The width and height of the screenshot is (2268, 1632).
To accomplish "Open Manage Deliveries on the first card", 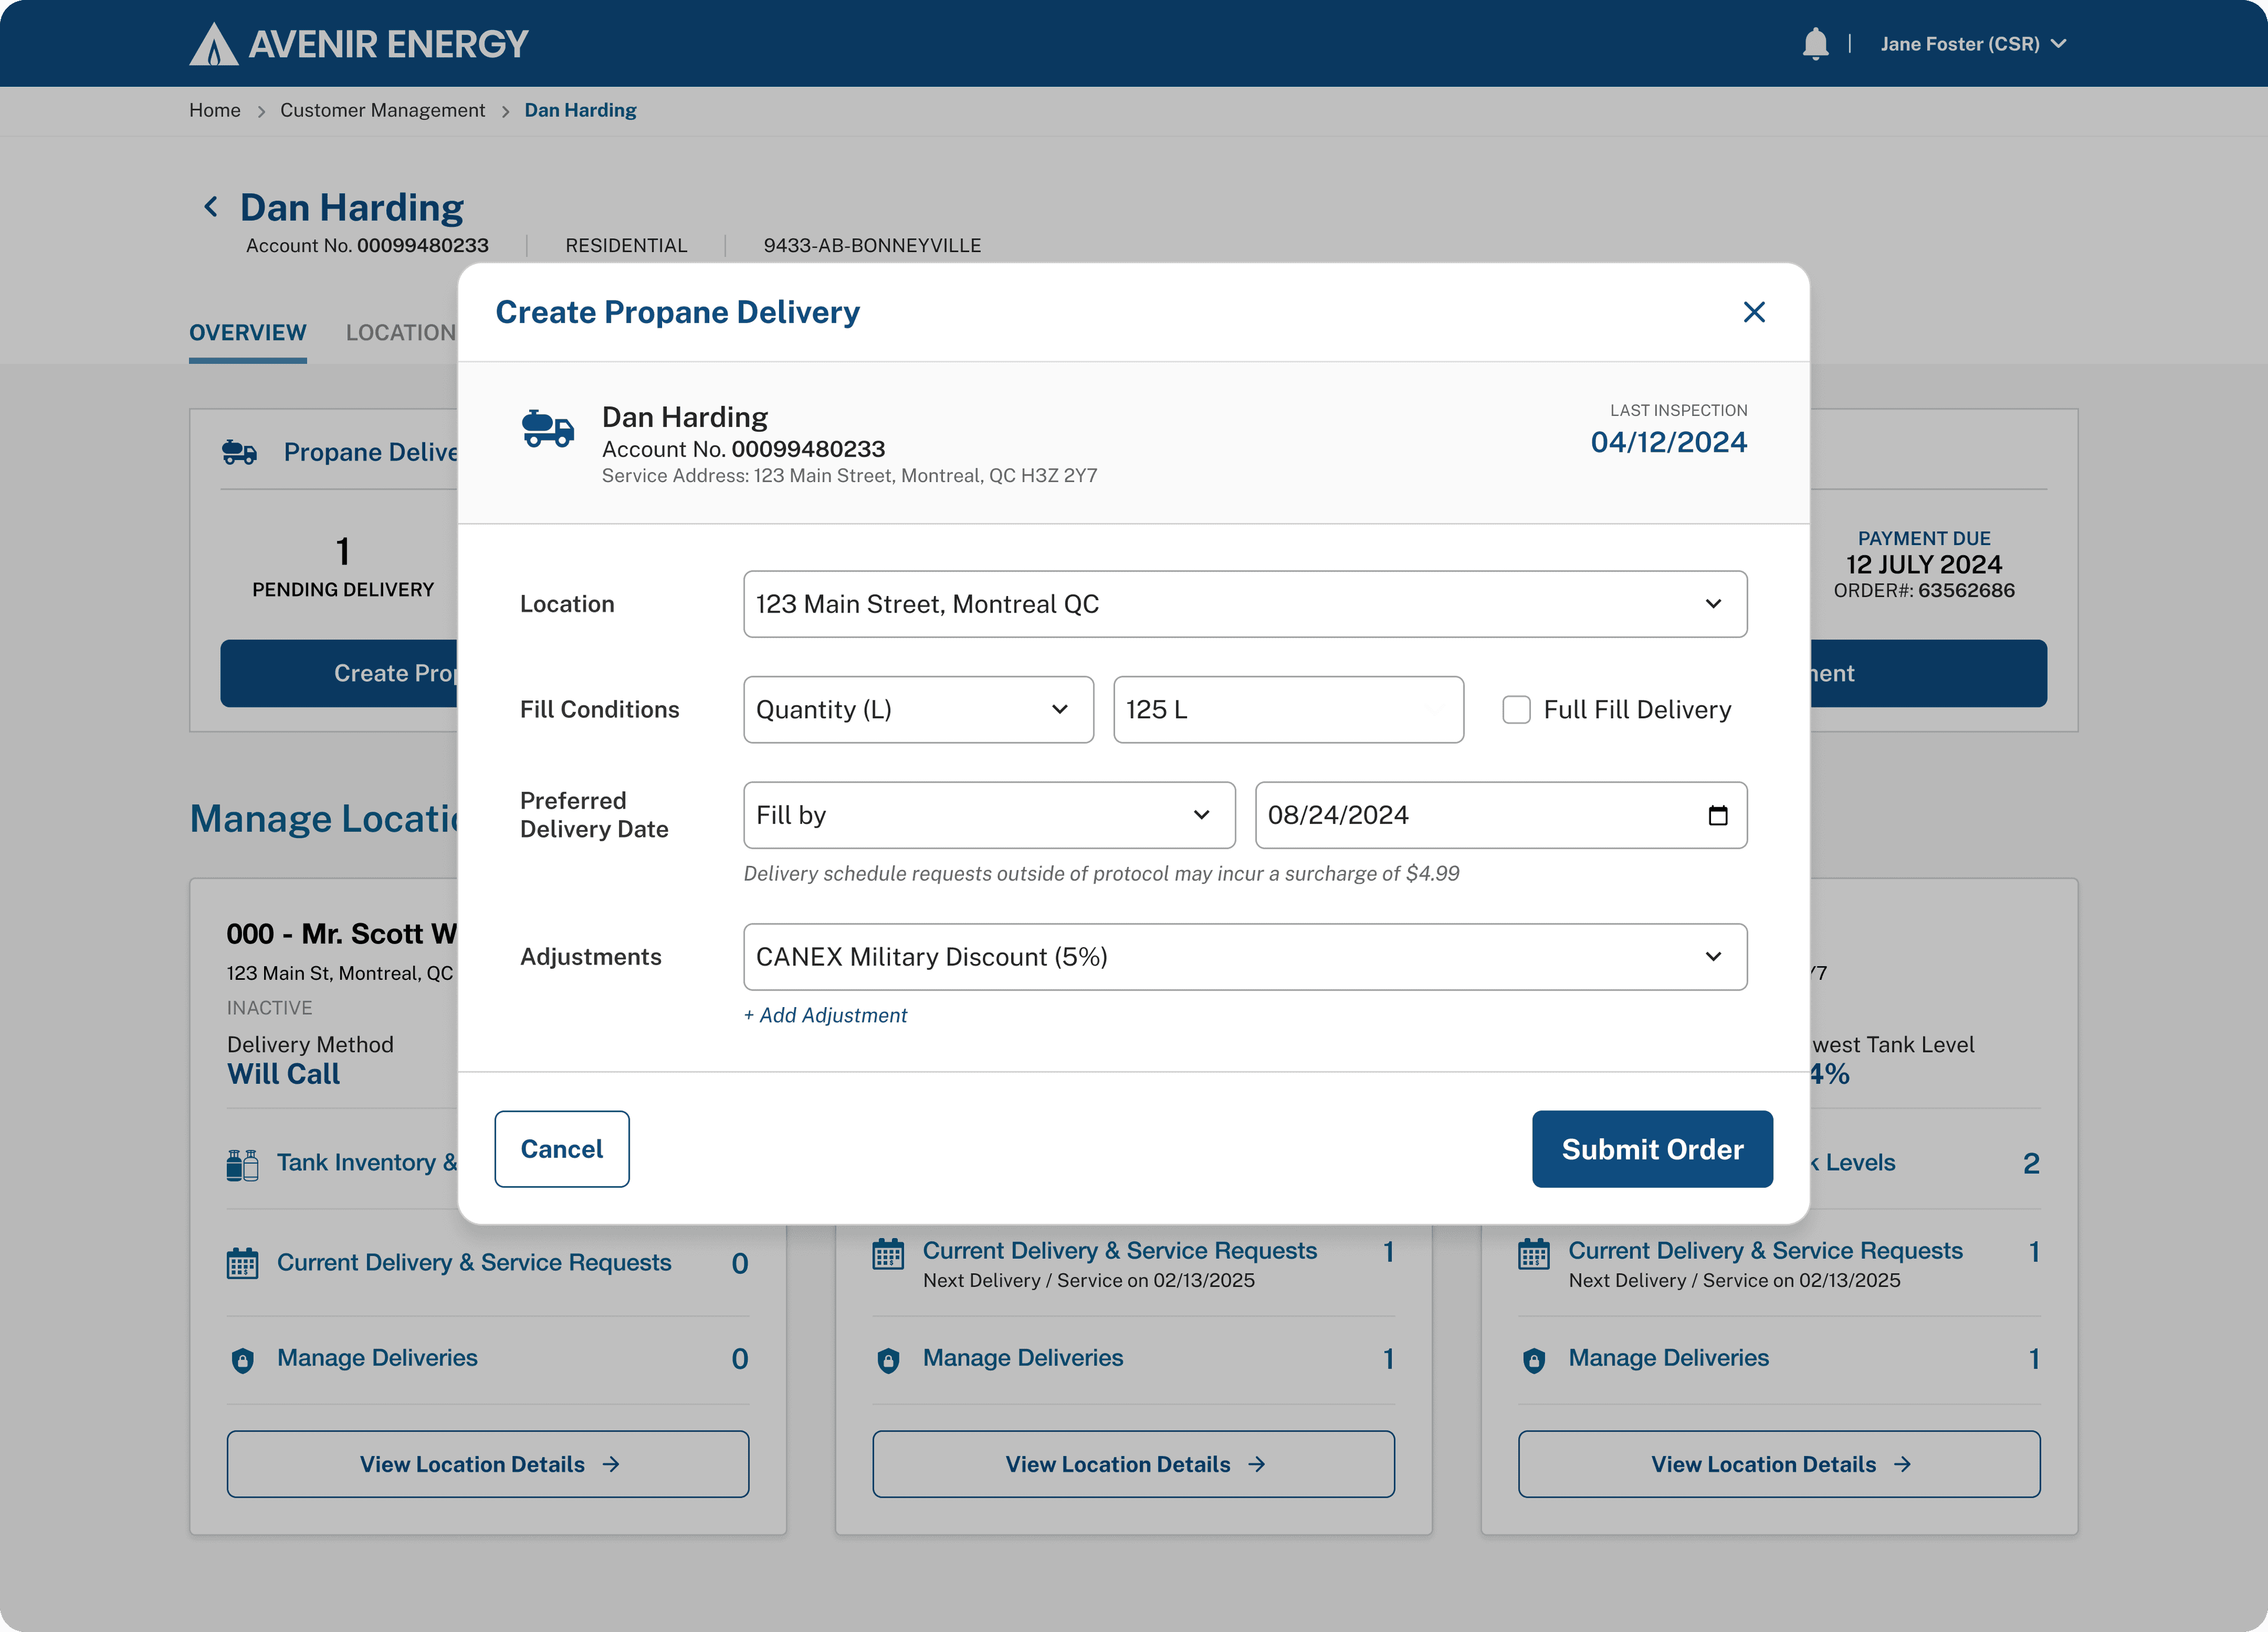I will point(377,1358).
